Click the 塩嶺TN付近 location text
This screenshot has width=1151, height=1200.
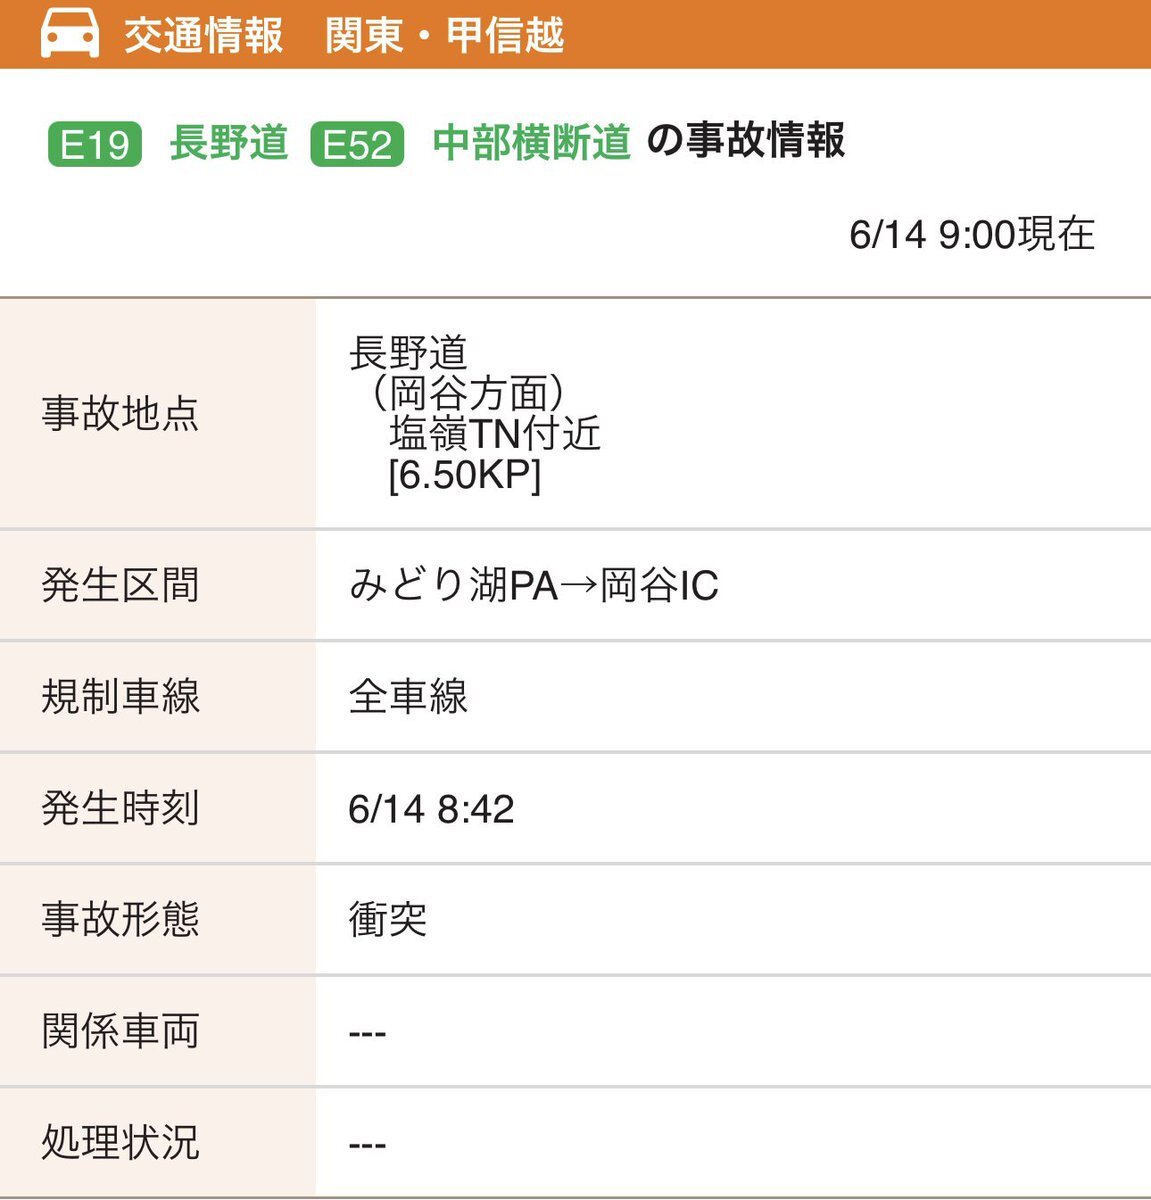[495, 434]
